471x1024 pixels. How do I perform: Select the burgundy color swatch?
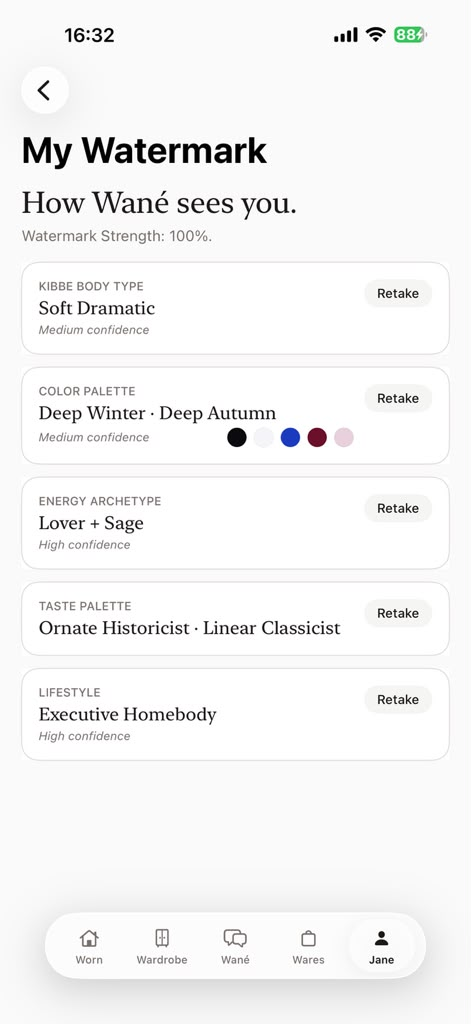317,438
